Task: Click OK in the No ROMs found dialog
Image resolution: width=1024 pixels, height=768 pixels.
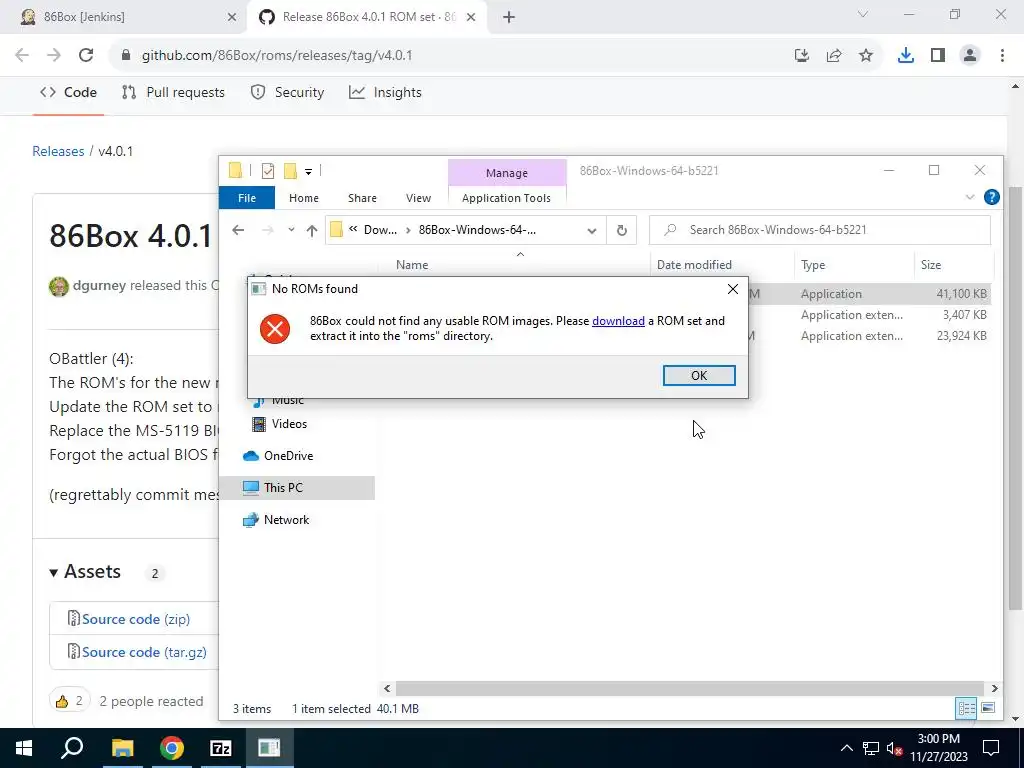Action: 699,376
